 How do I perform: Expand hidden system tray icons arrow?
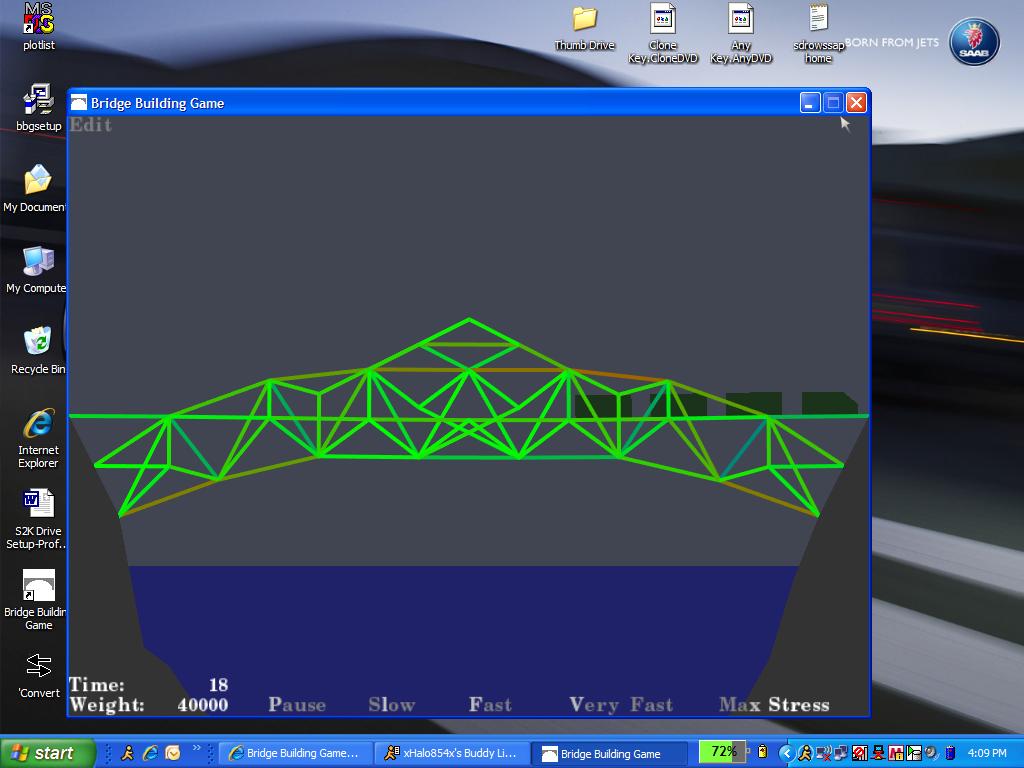(x=786, y=753)
